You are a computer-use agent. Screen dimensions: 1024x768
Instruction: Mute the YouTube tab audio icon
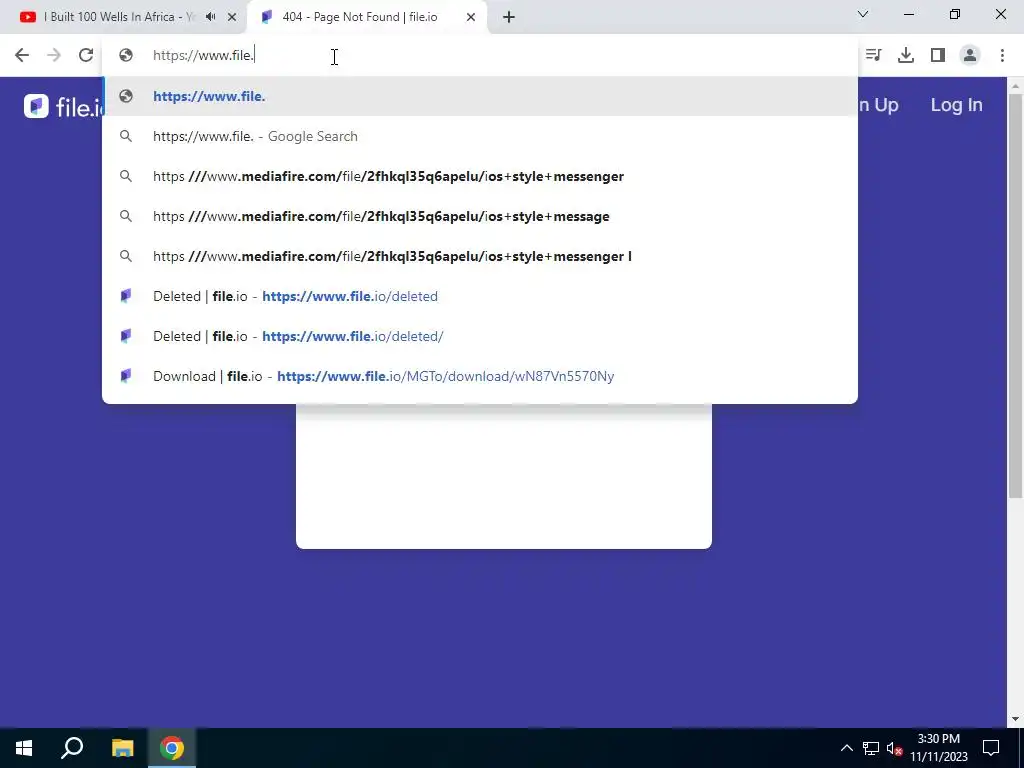pos(210,17)
